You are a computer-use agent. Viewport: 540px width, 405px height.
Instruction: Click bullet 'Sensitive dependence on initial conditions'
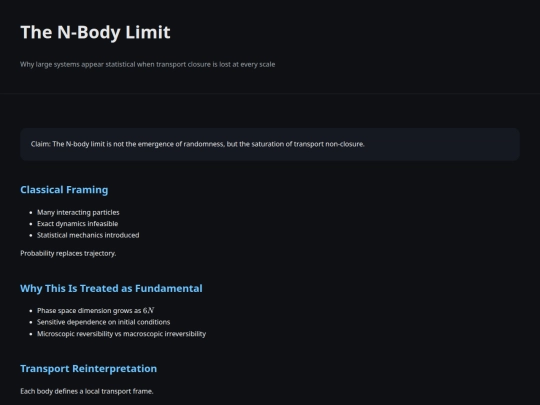[x=104, y=322]
